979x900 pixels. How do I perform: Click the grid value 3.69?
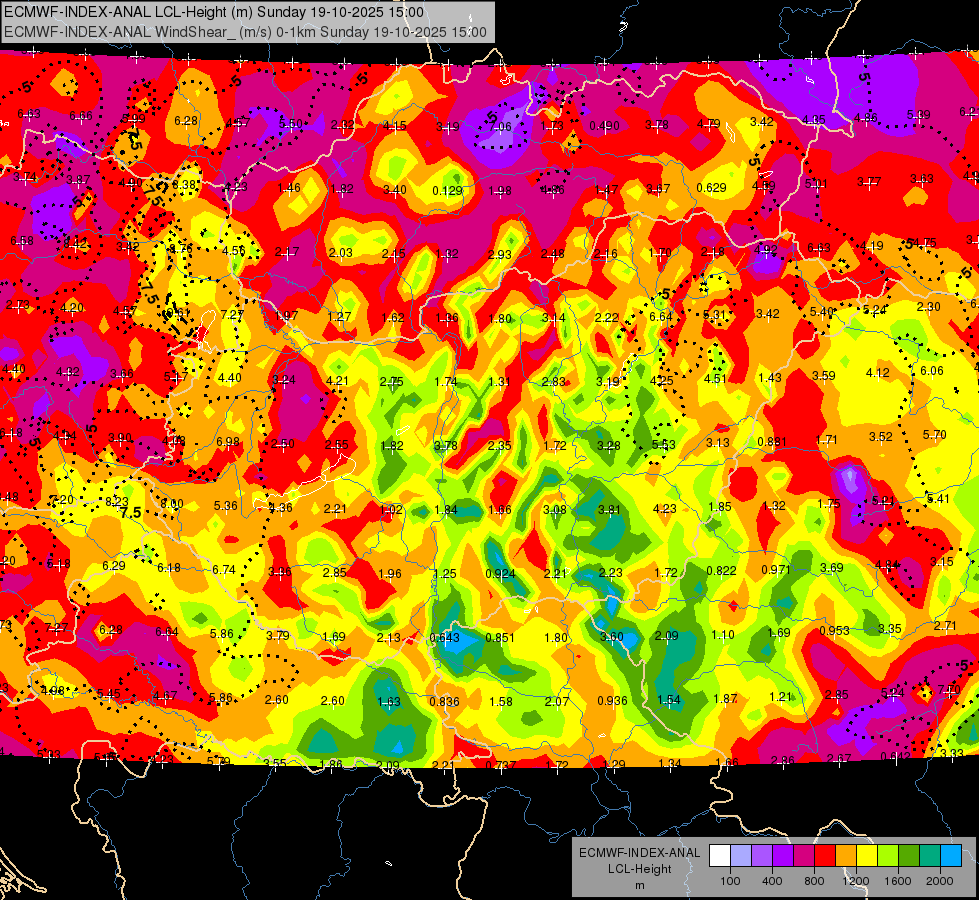click(832, 567)
